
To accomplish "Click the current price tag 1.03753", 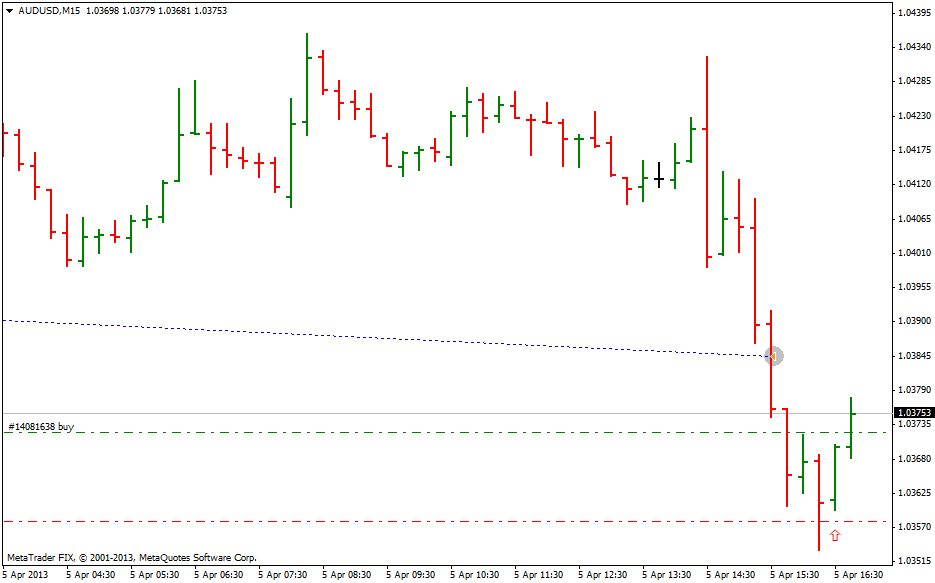I will [x=914, y=413].
